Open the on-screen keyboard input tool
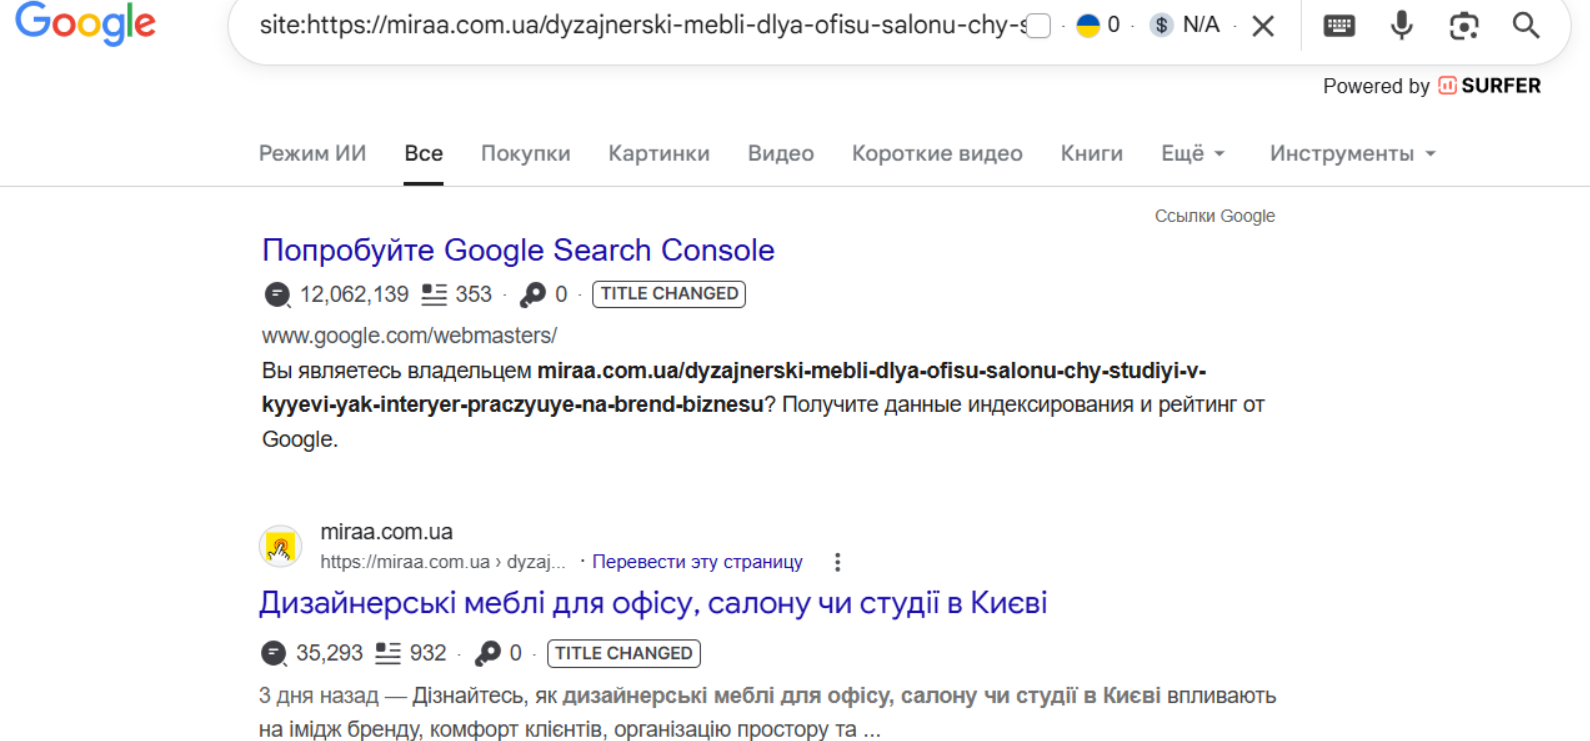1590x741 pixels. (1339, 26)
